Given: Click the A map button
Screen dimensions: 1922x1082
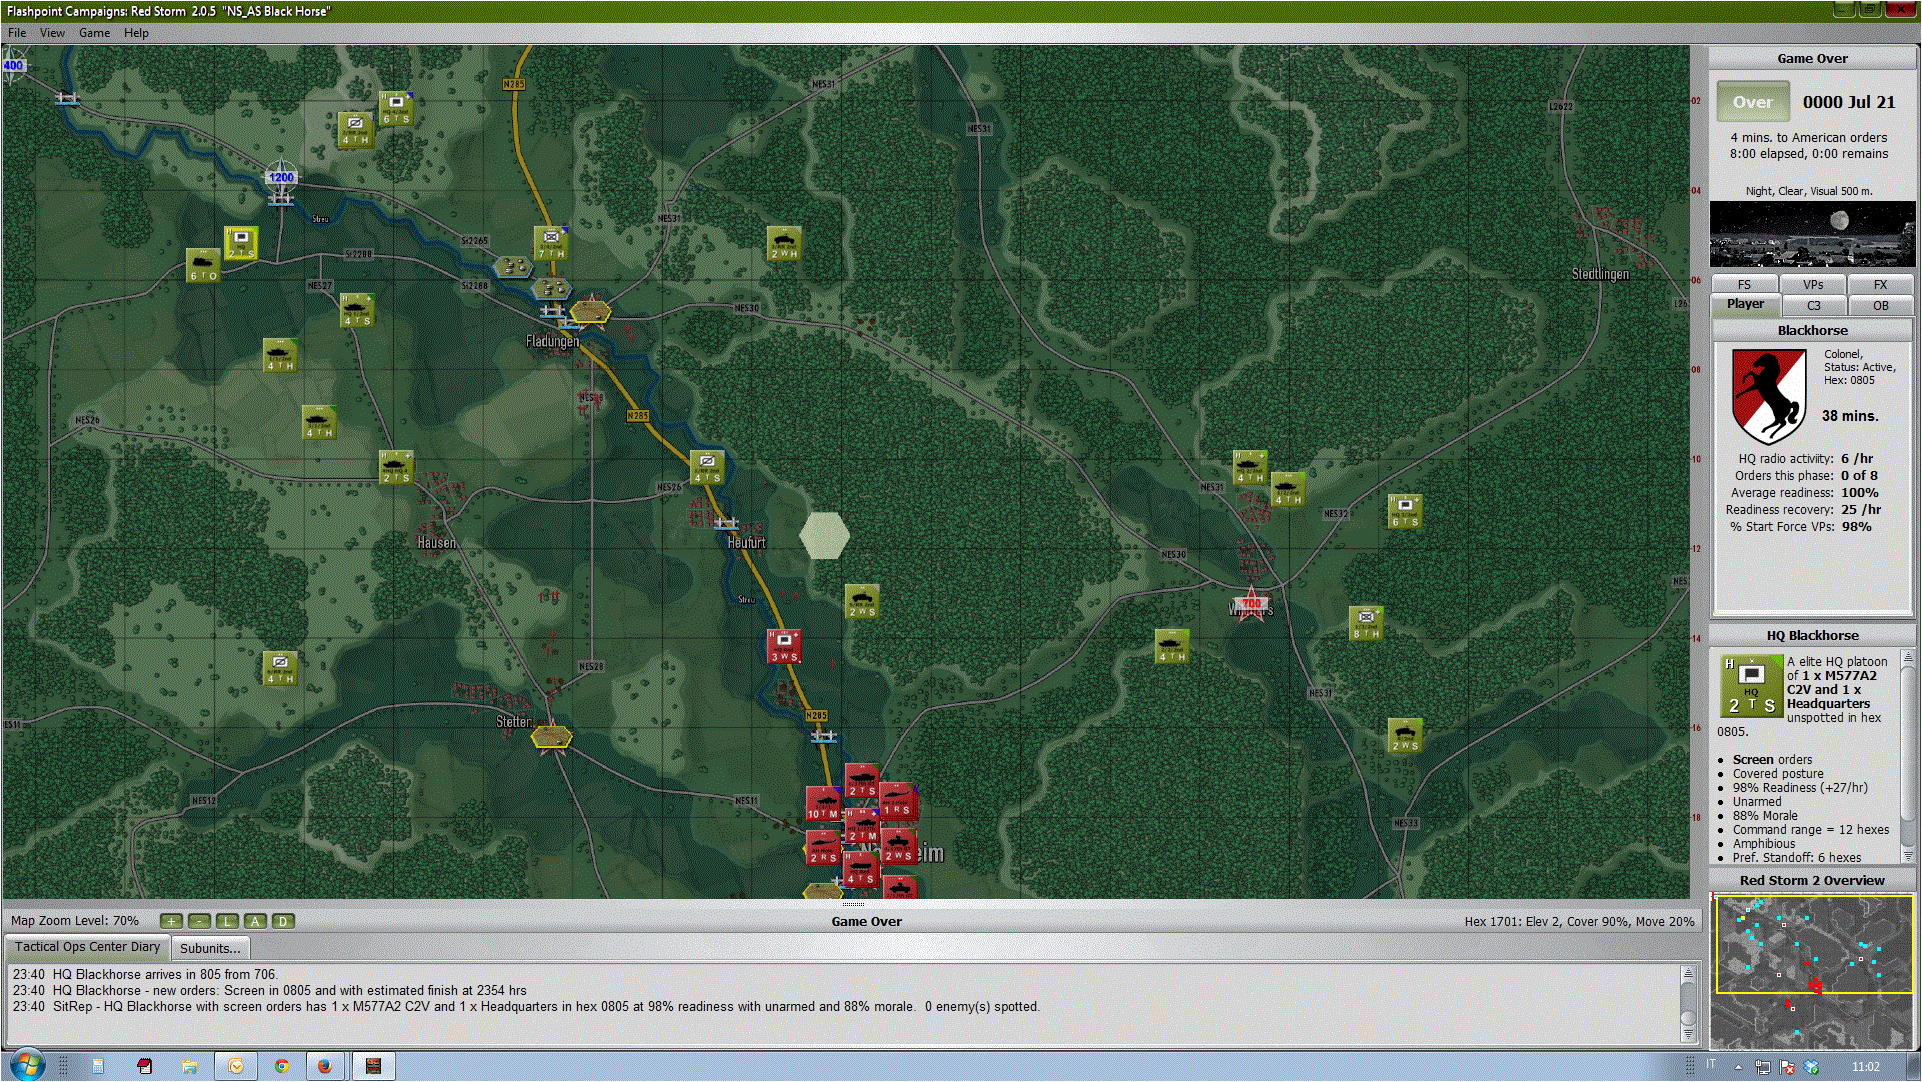Looking at the screenshot, I should [255, 921].
